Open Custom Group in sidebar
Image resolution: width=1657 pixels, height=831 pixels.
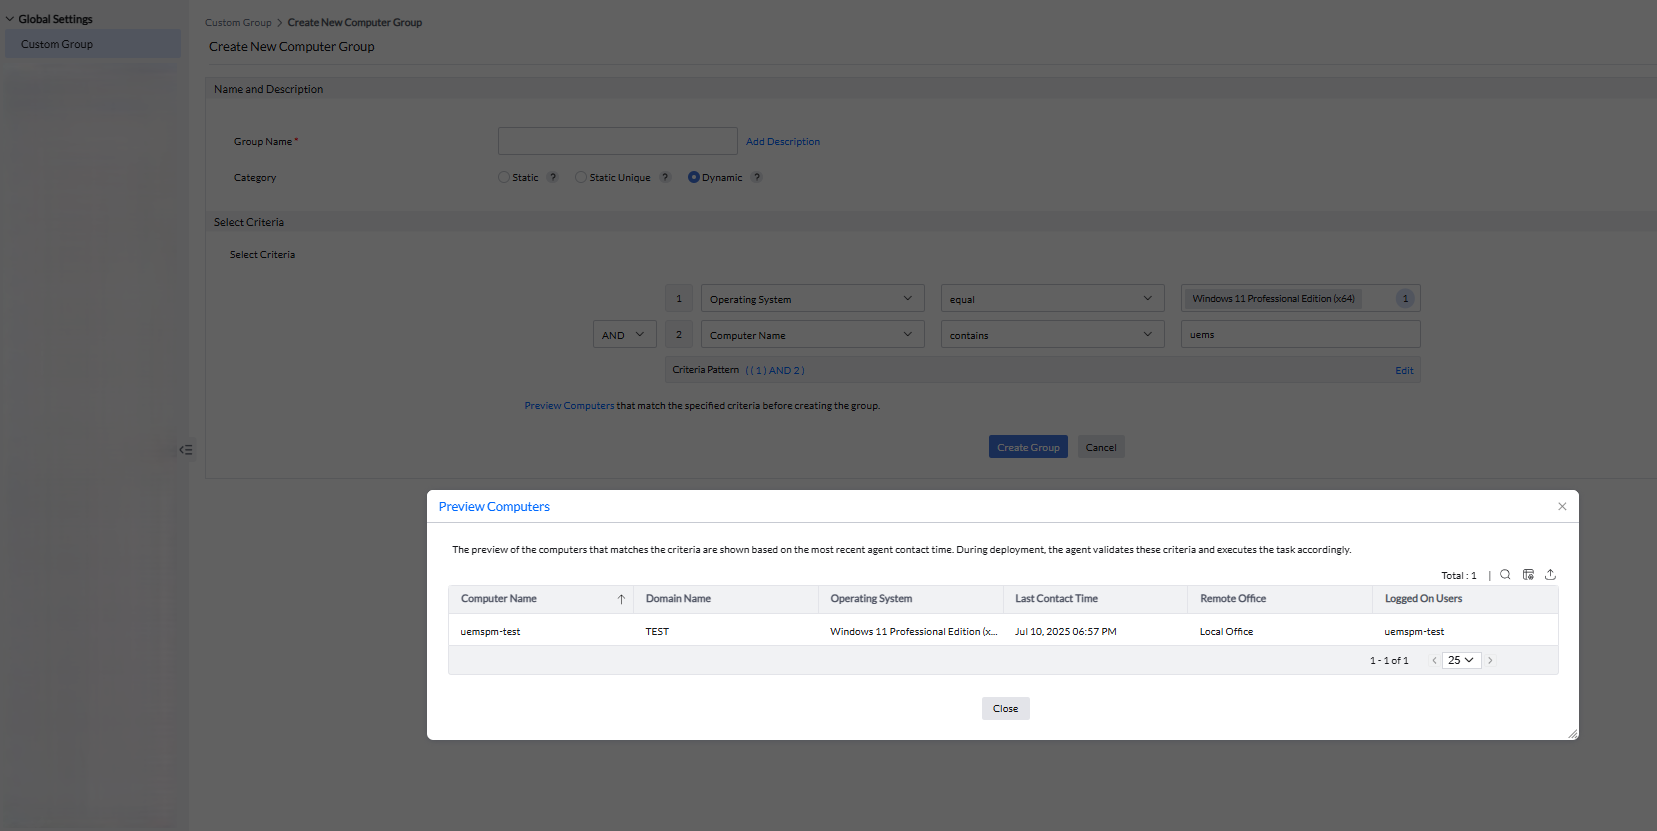[57, 44]
